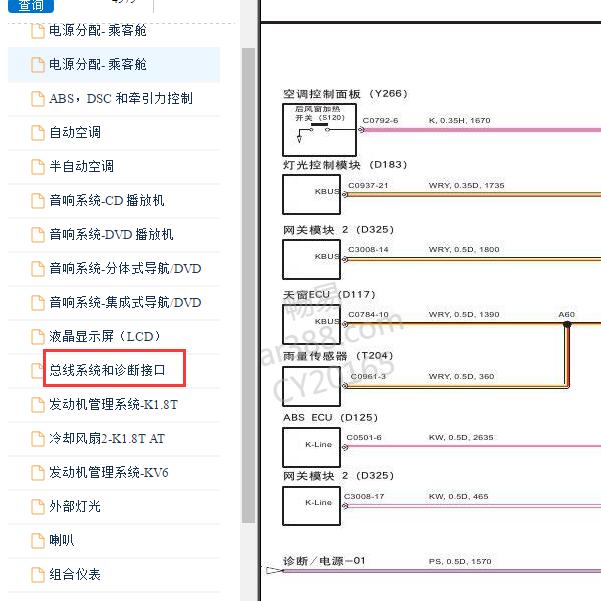Click connector label C0792-6
601x601 pixels.
pos(380,120)
